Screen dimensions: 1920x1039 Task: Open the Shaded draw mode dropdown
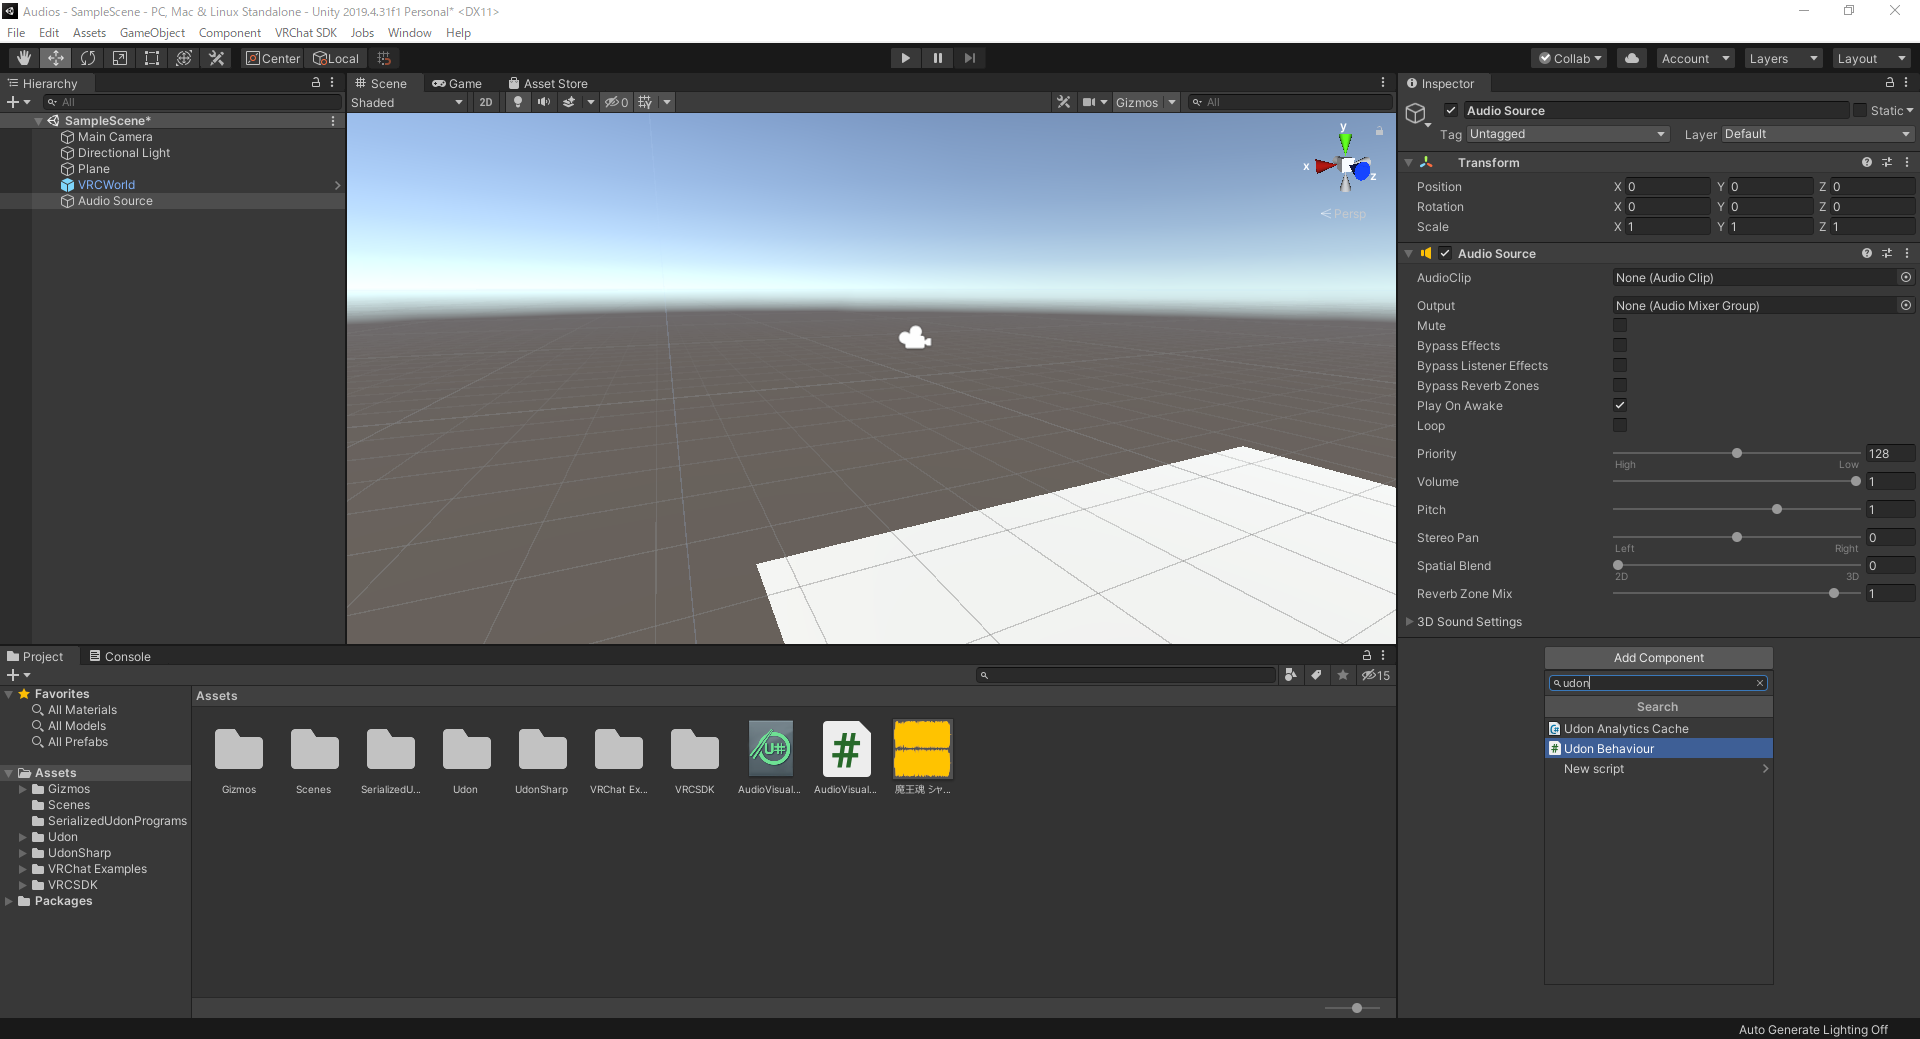coord(408,102)
